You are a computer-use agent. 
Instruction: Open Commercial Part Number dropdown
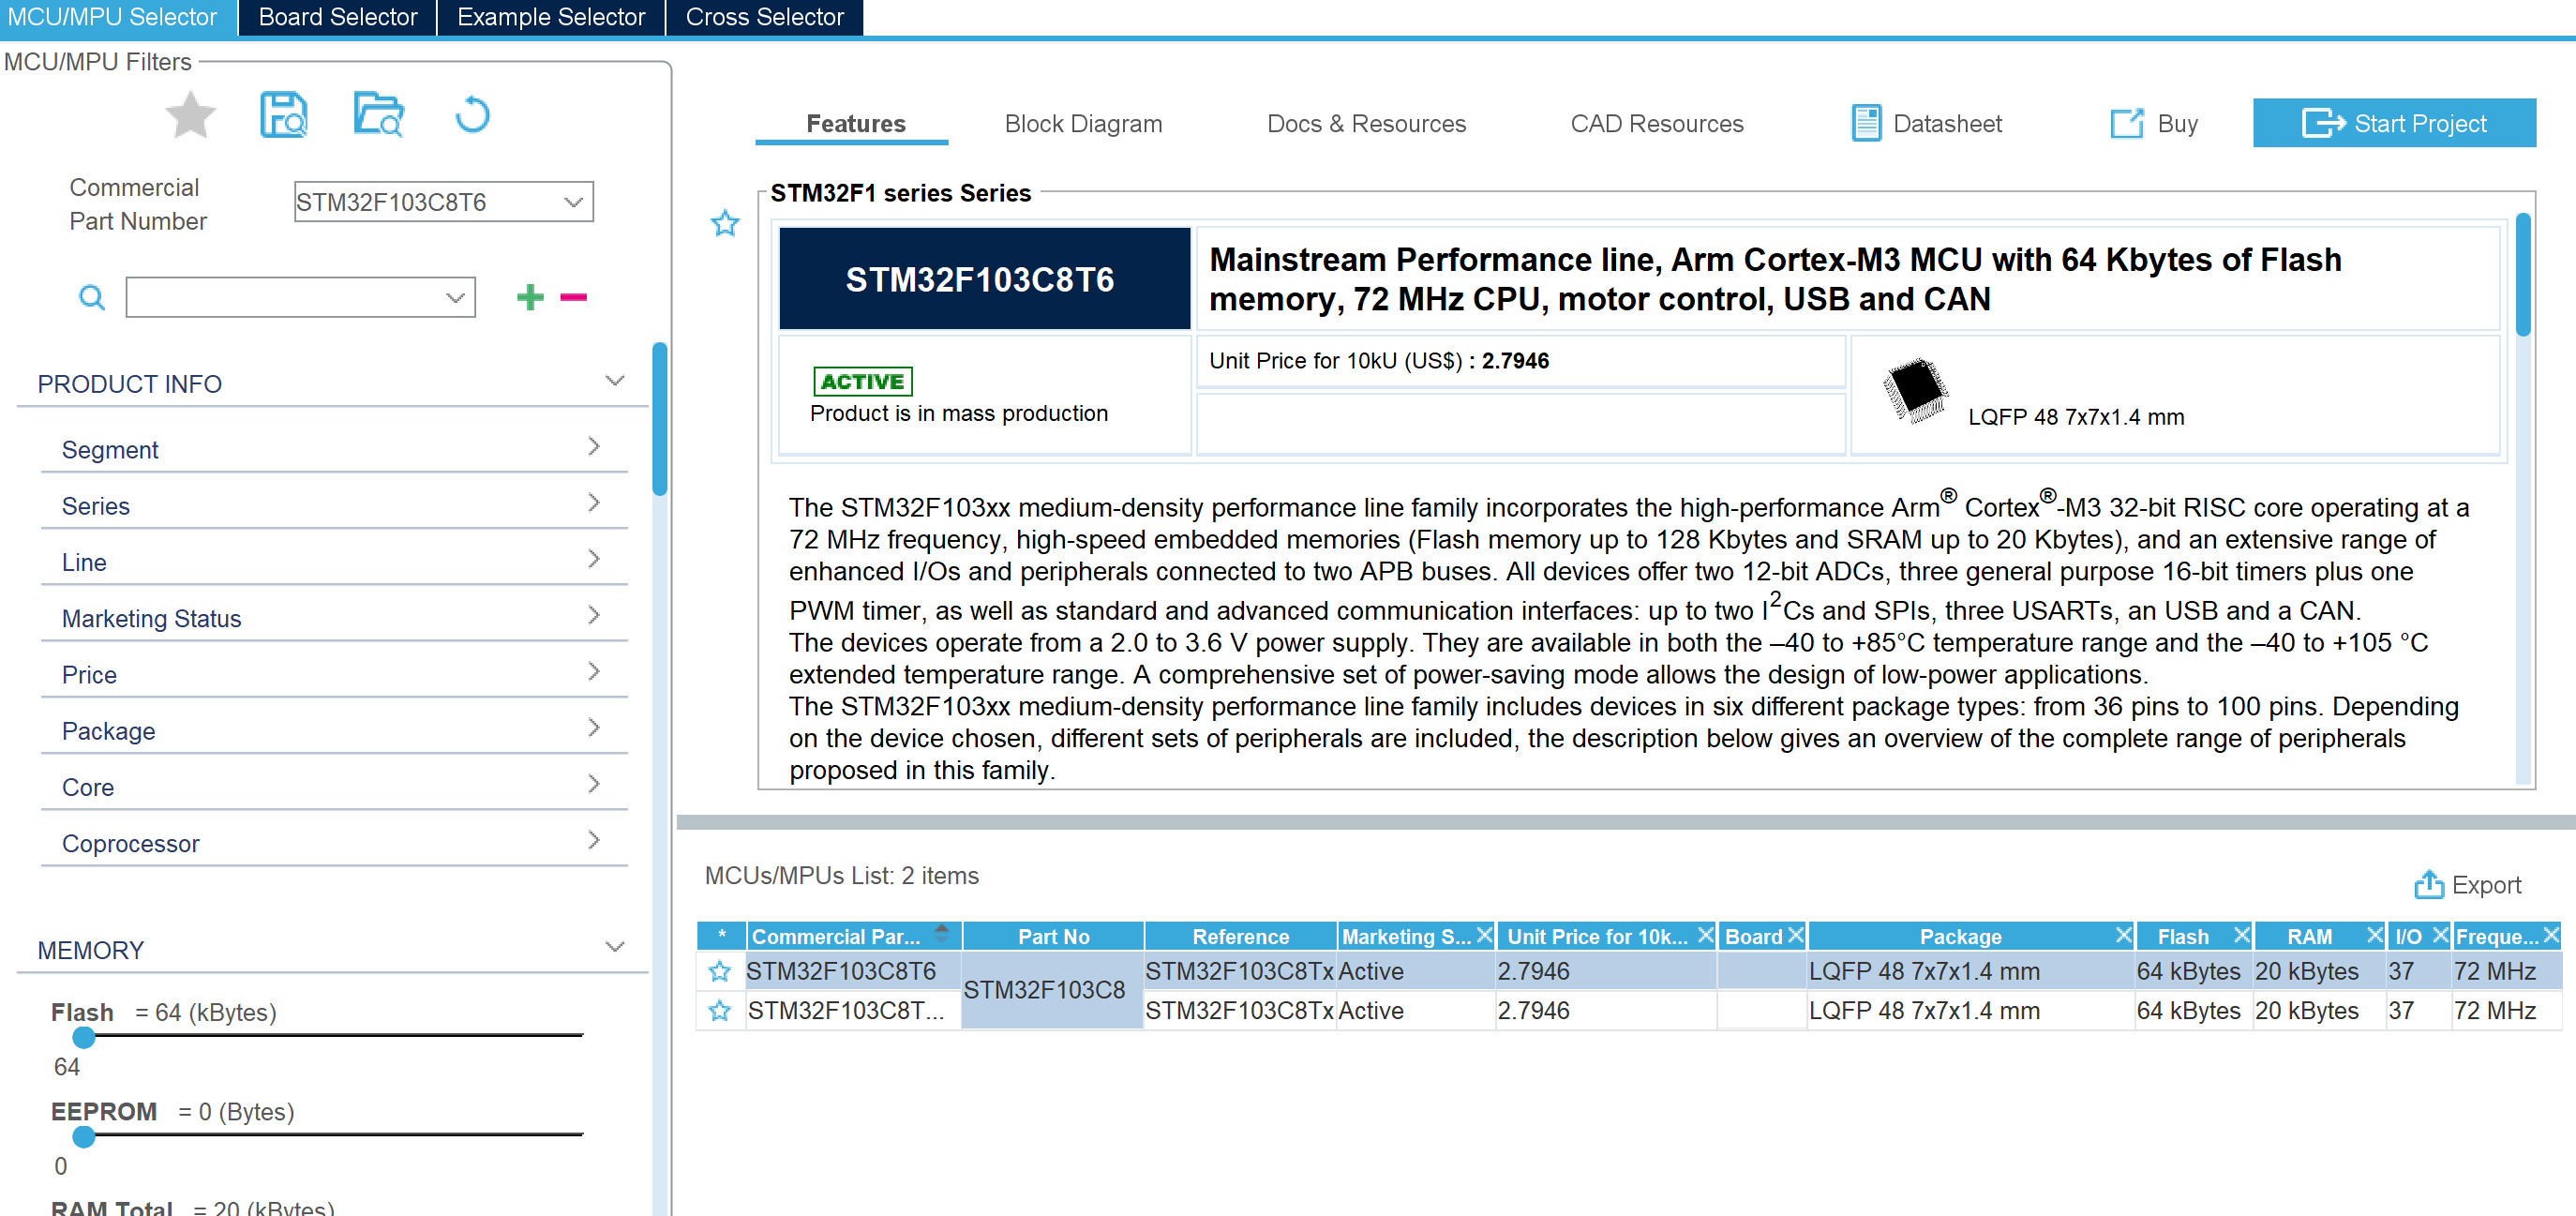(x=573, y=202)
